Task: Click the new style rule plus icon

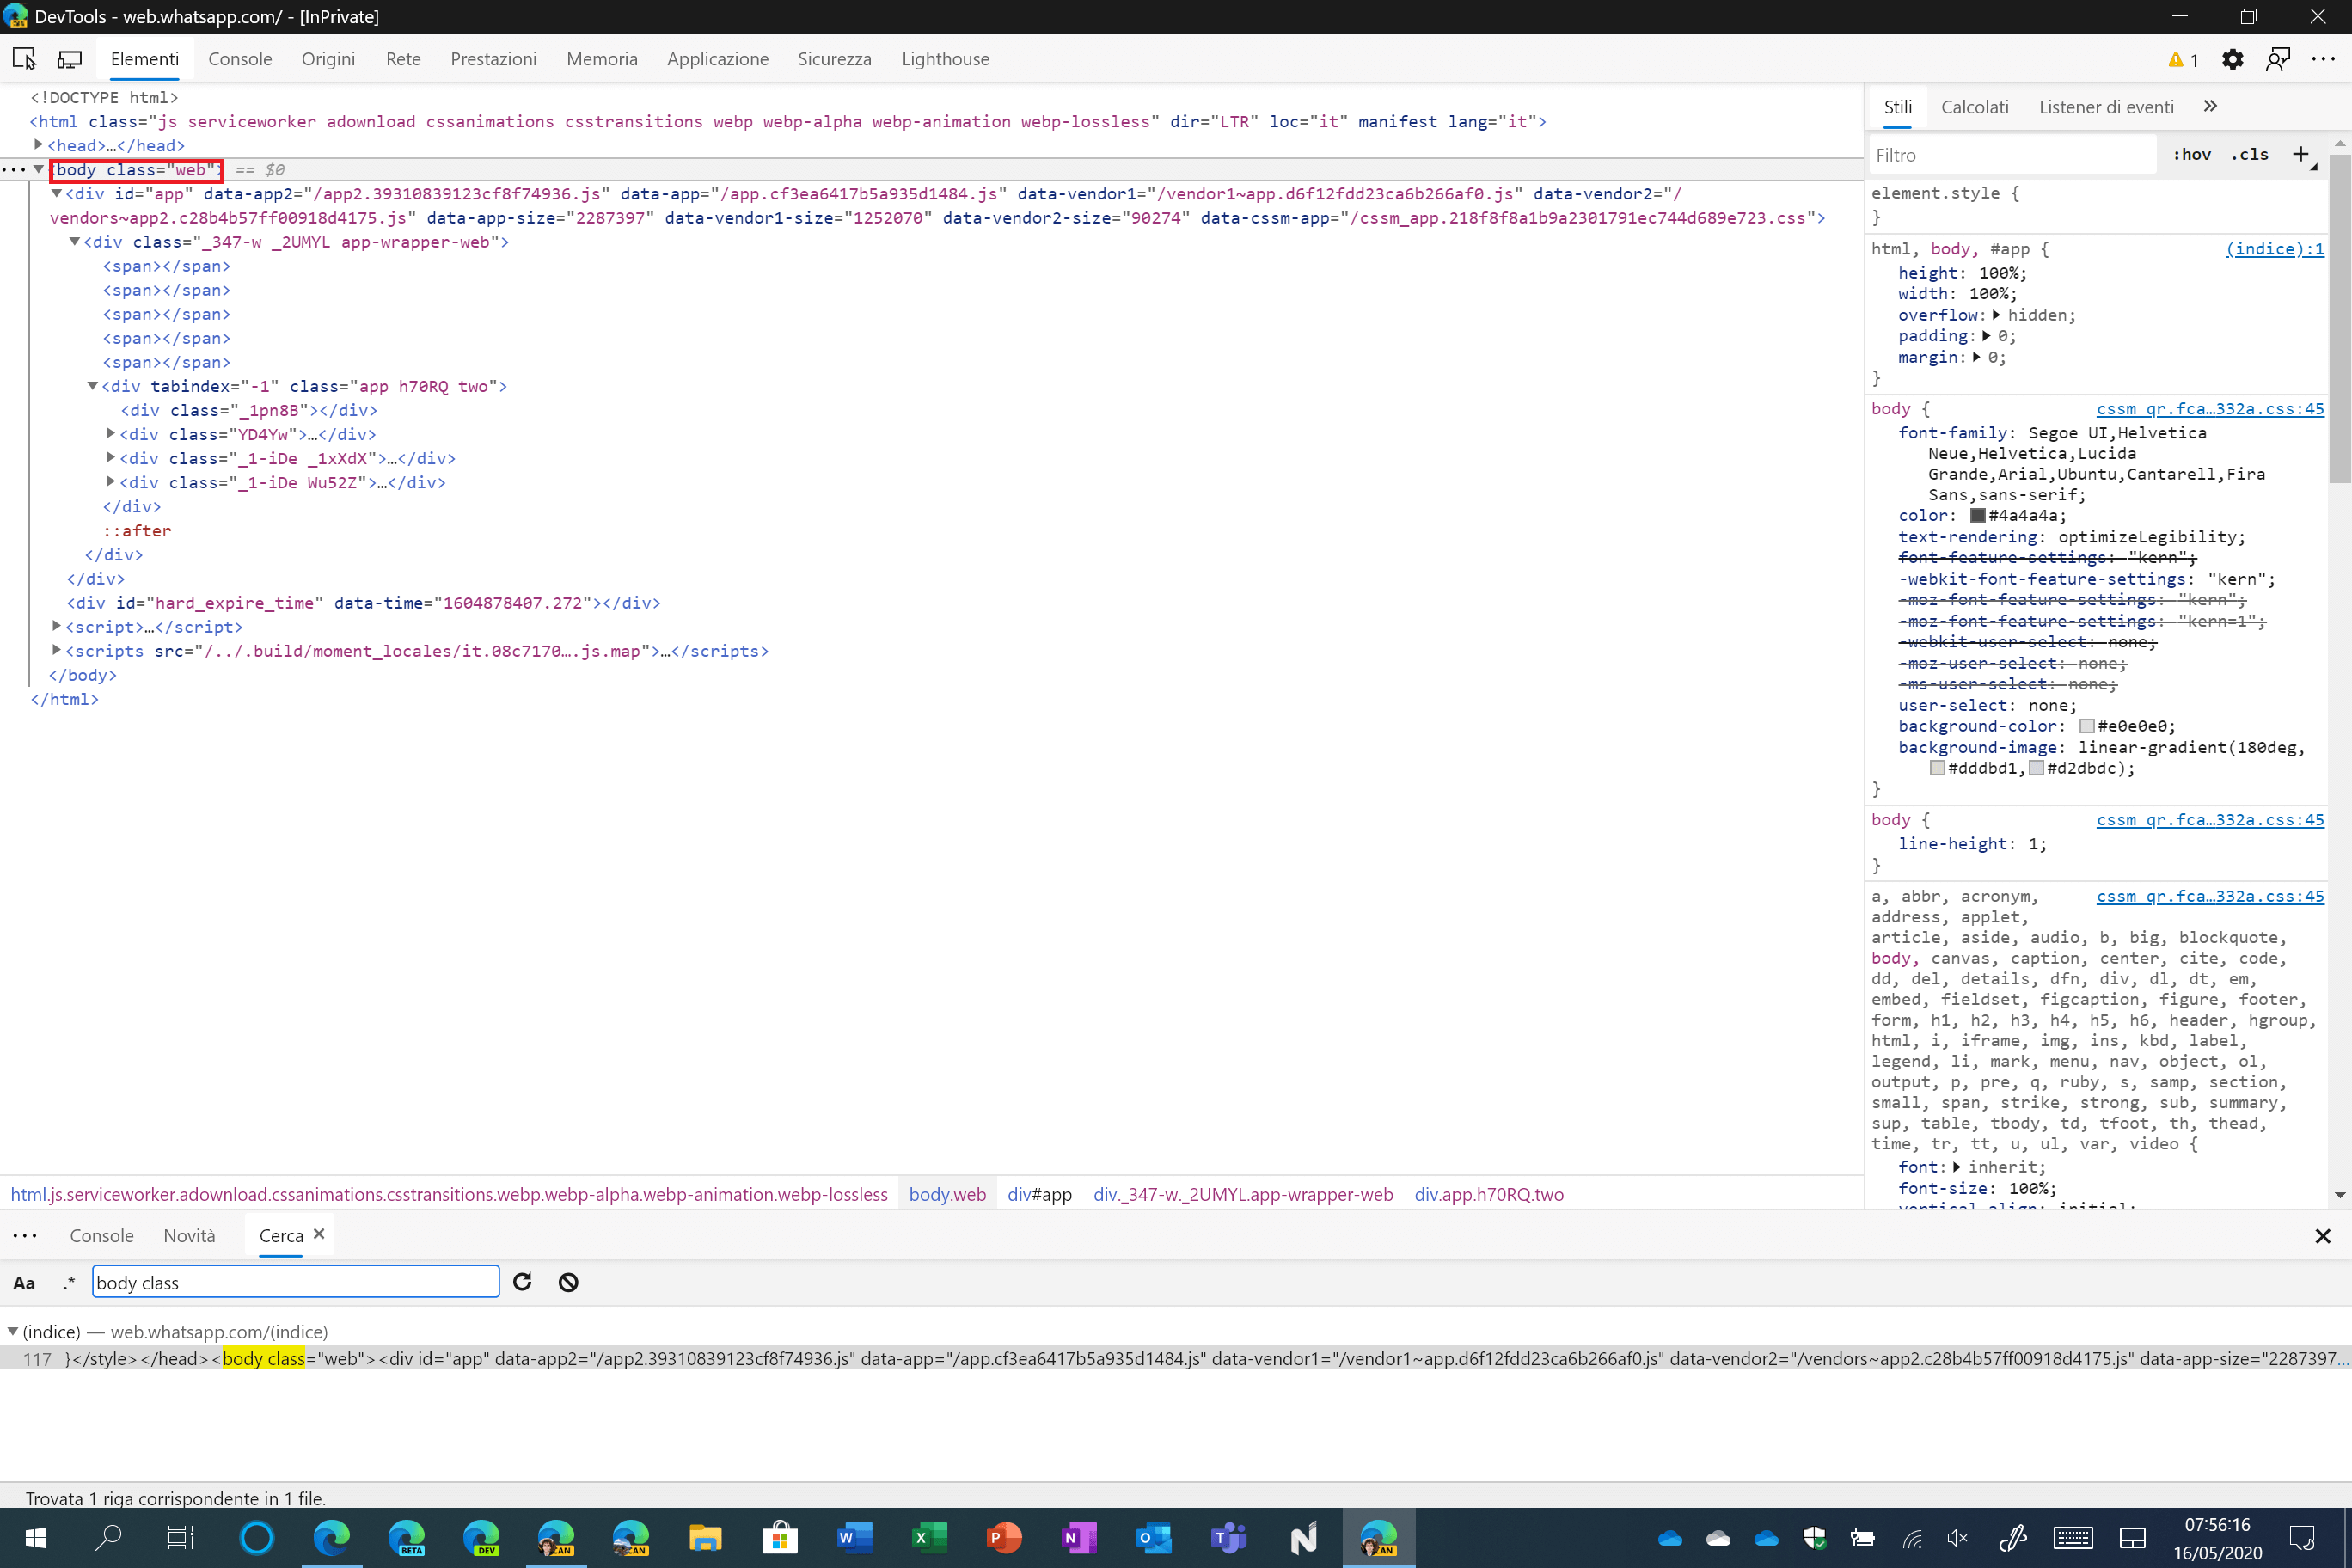Action: pos(2301,154)
